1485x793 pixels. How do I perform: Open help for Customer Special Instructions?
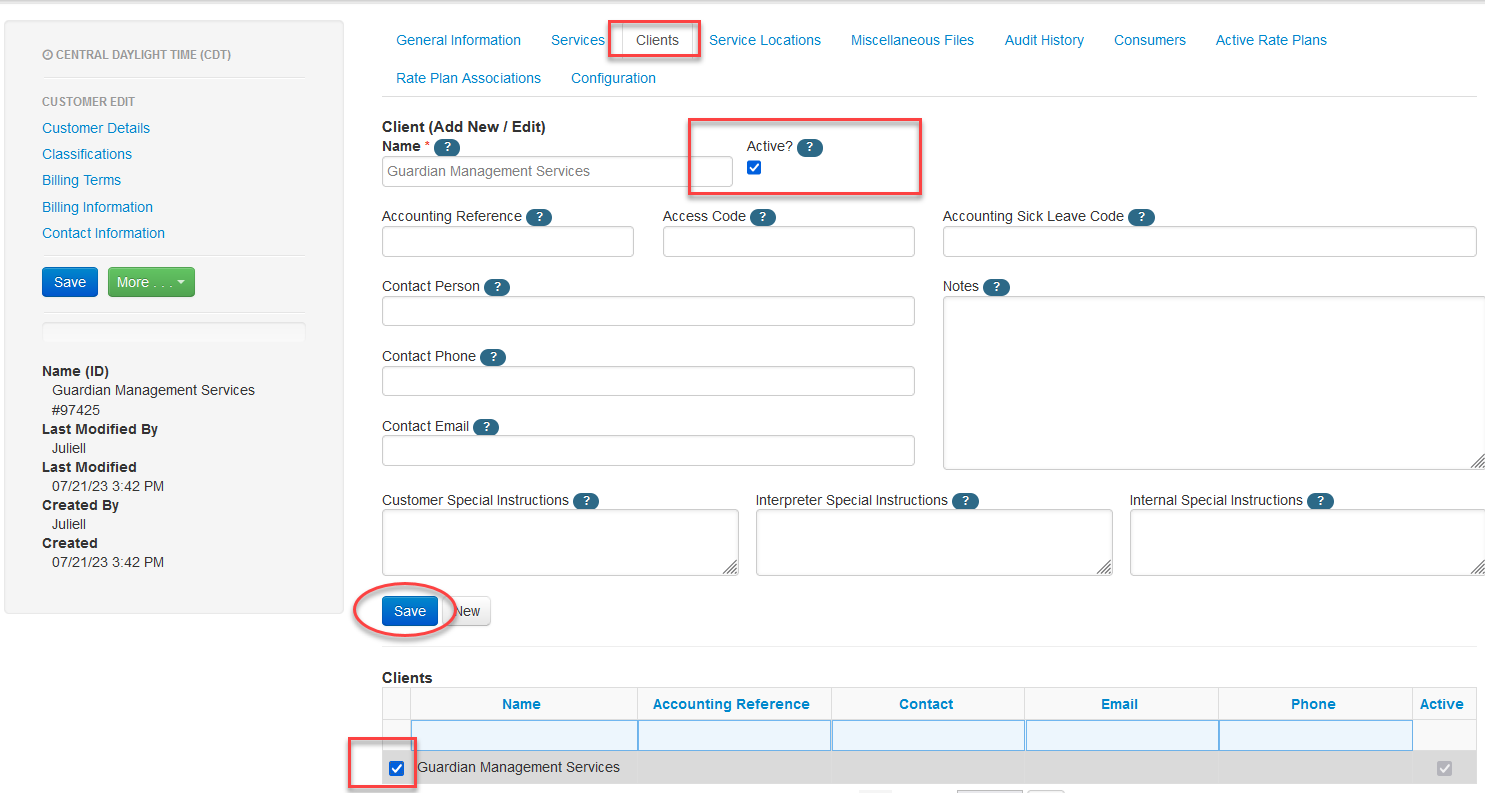[x=586, y=501]
